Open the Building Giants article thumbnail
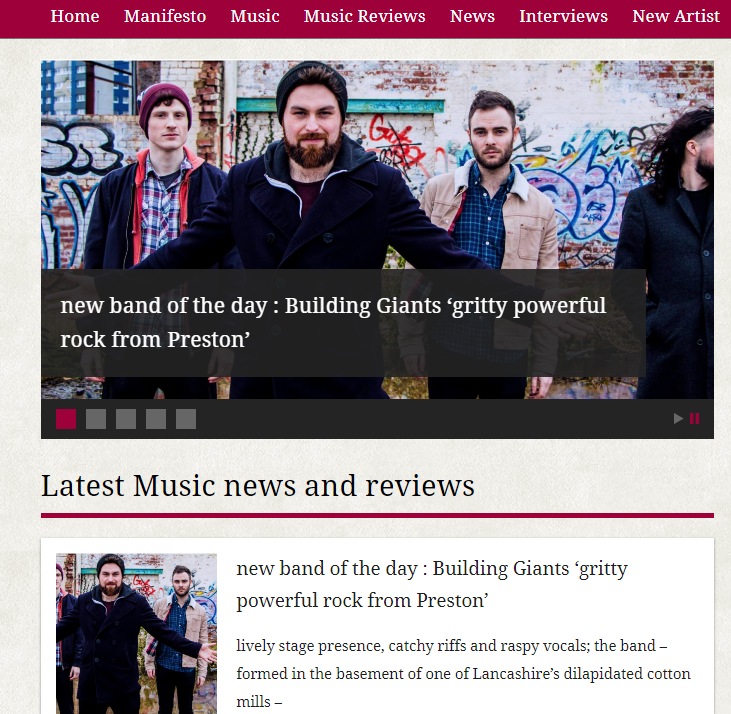Image resolution: width=731 pixels, height=714 pixels. click(x=136, y=633)
